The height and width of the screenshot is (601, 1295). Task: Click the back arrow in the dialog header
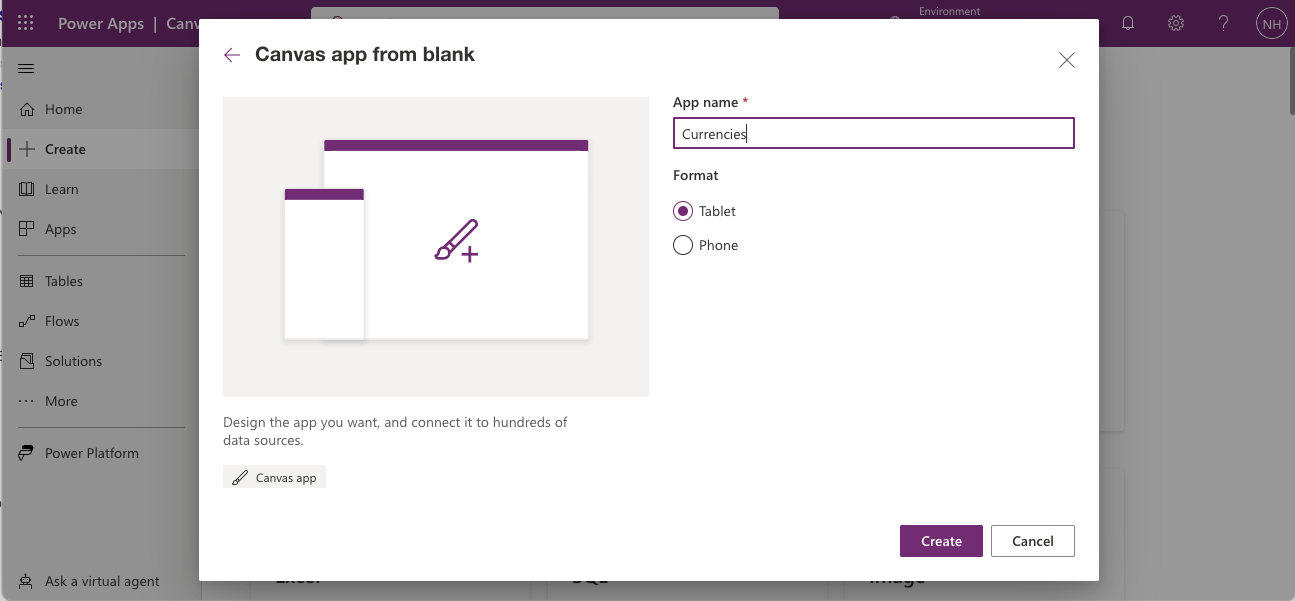[232, 56]
